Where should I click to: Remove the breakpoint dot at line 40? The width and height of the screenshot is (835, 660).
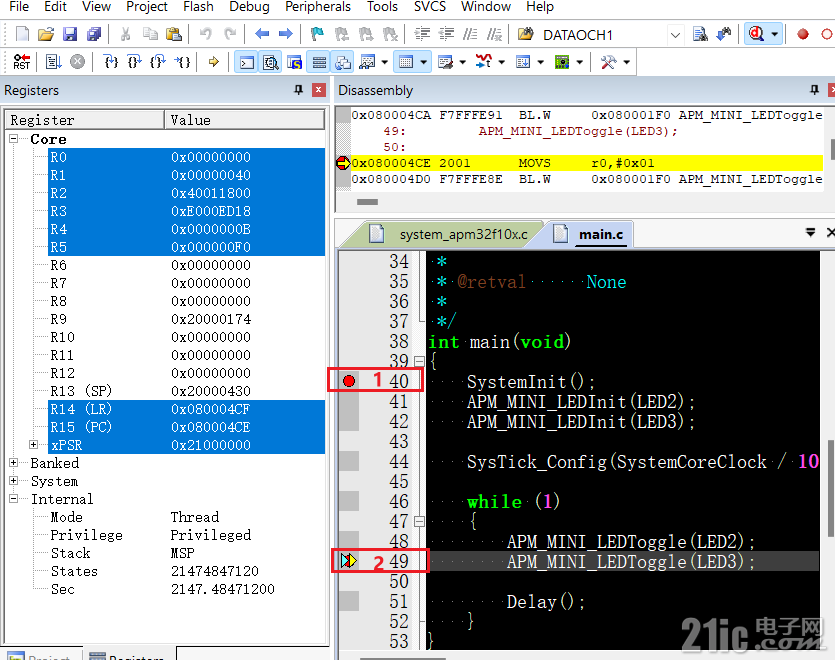349,381
